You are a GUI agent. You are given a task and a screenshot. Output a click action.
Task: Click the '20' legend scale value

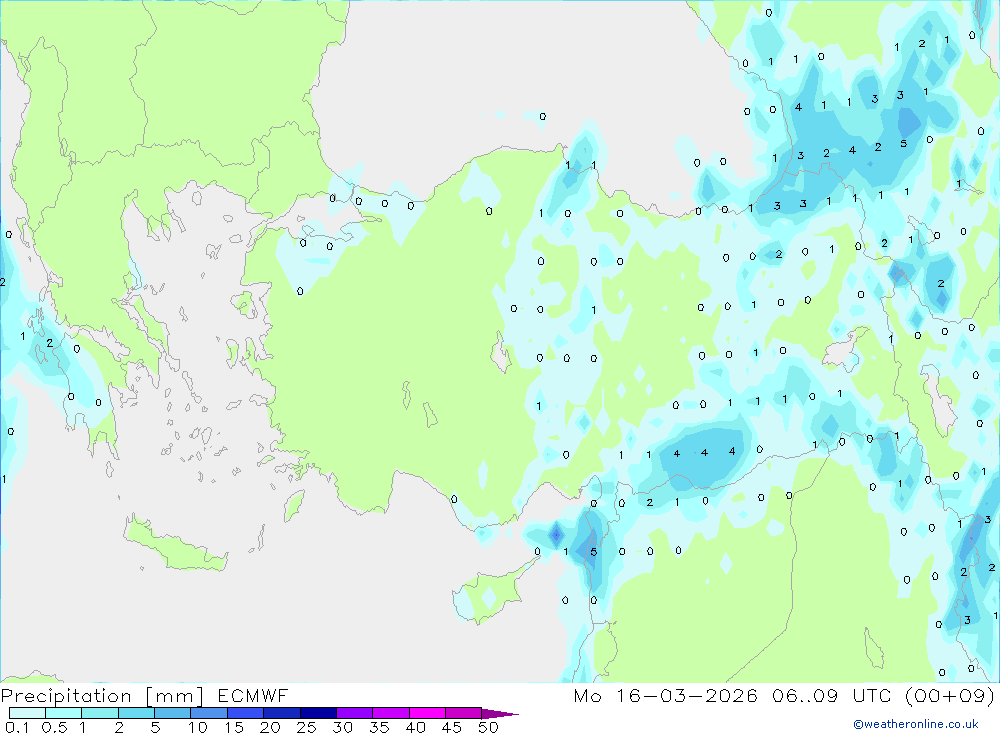point(270,727)
